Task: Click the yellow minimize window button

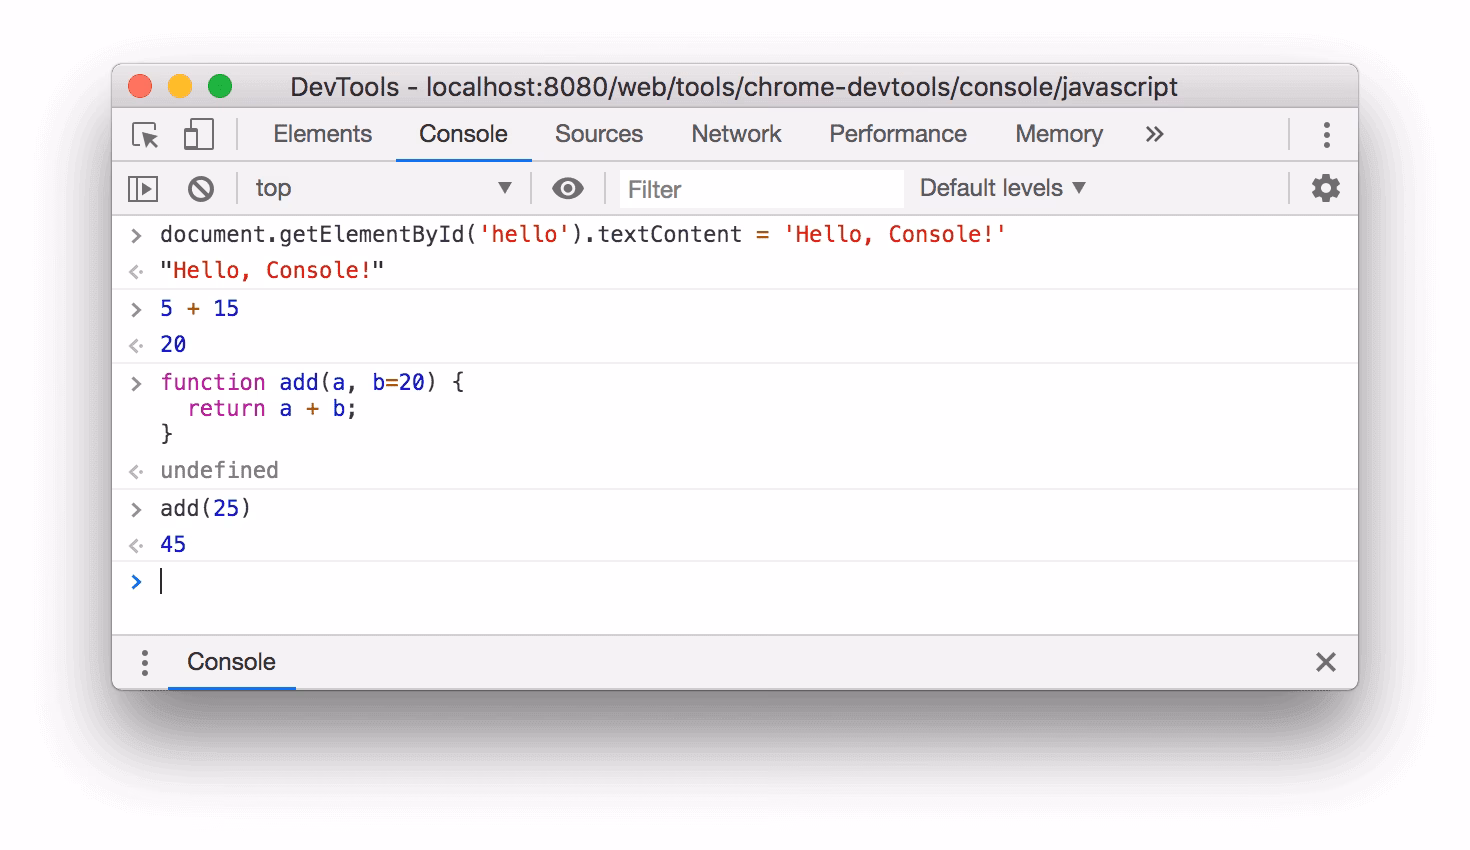Action: point(180,86)
